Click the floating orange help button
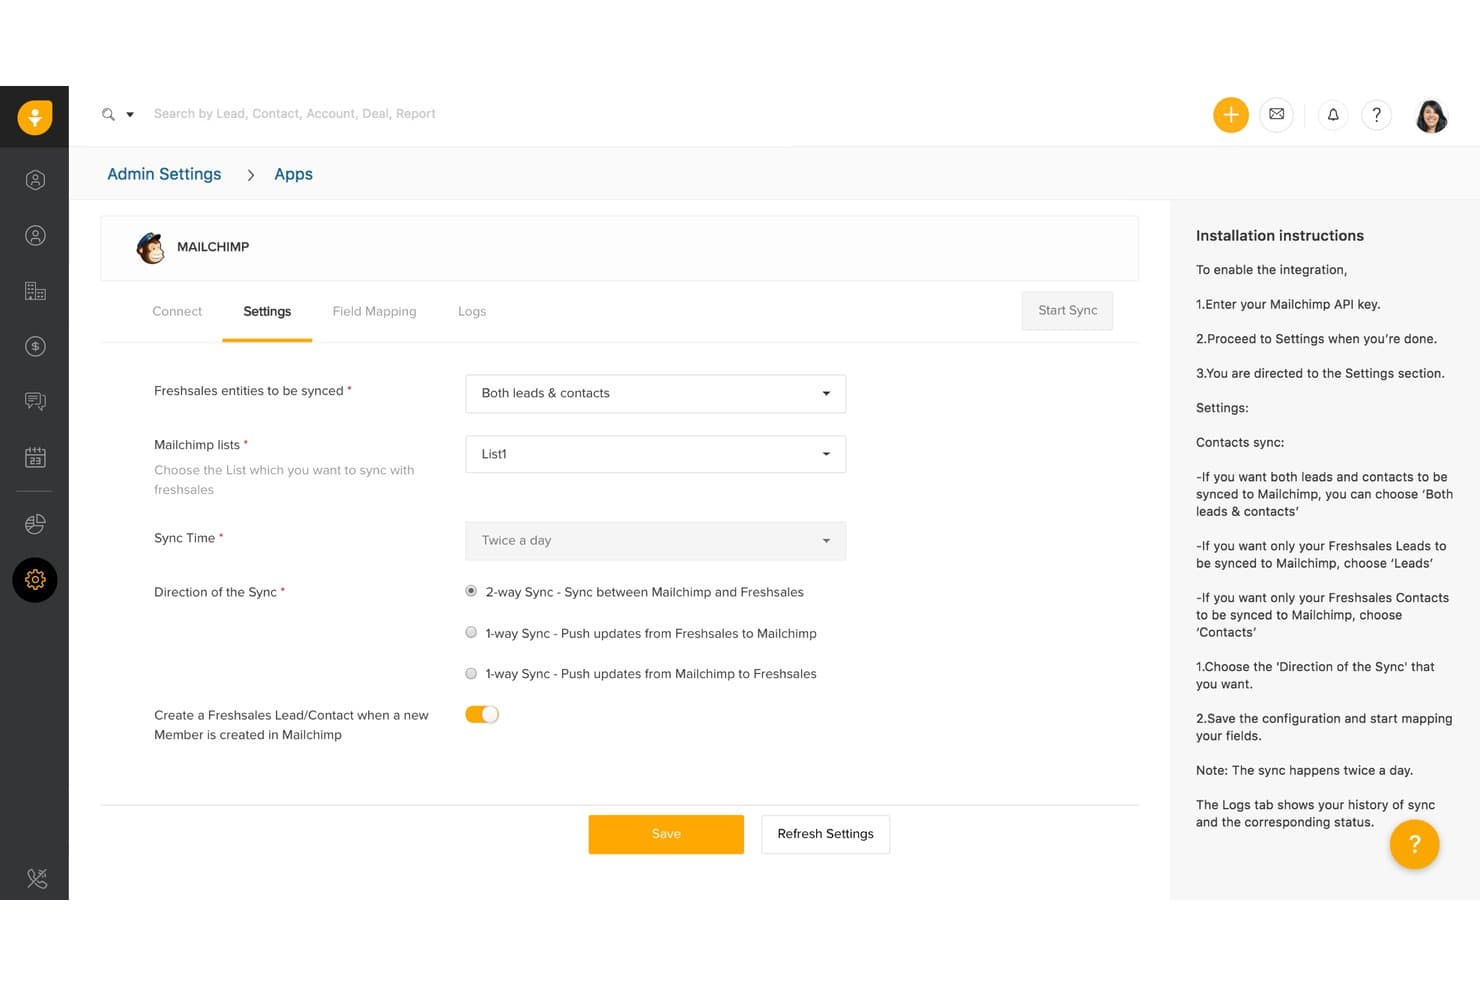Image resolution: width=1480 pixels, height=987 pixels. point(1414,845)
